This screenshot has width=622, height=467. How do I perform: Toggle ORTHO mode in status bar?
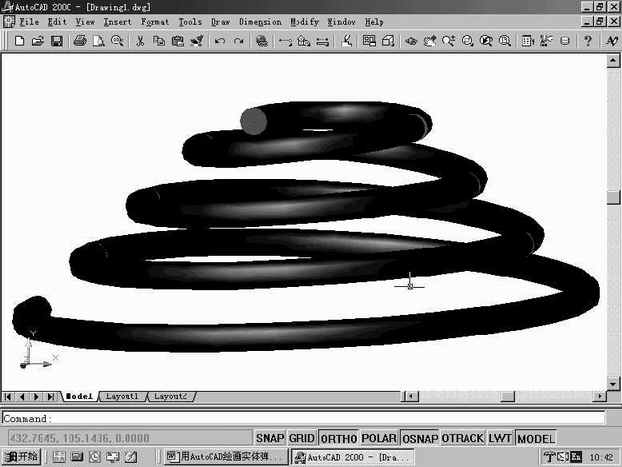click(x=338, y=438)
